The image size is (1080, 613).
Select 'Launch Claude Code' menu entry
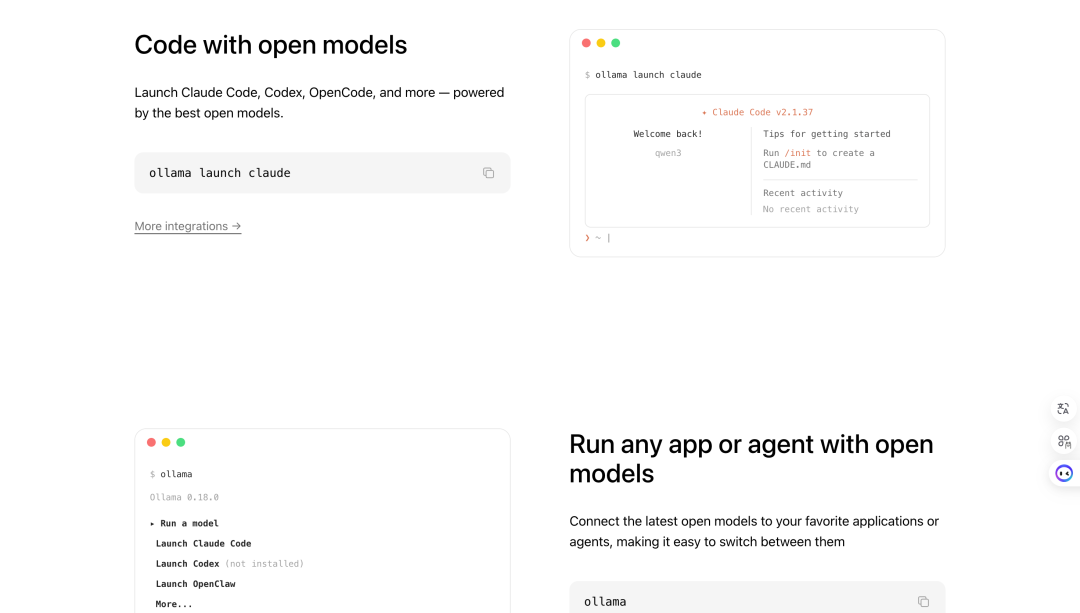[x=203, y=543]
